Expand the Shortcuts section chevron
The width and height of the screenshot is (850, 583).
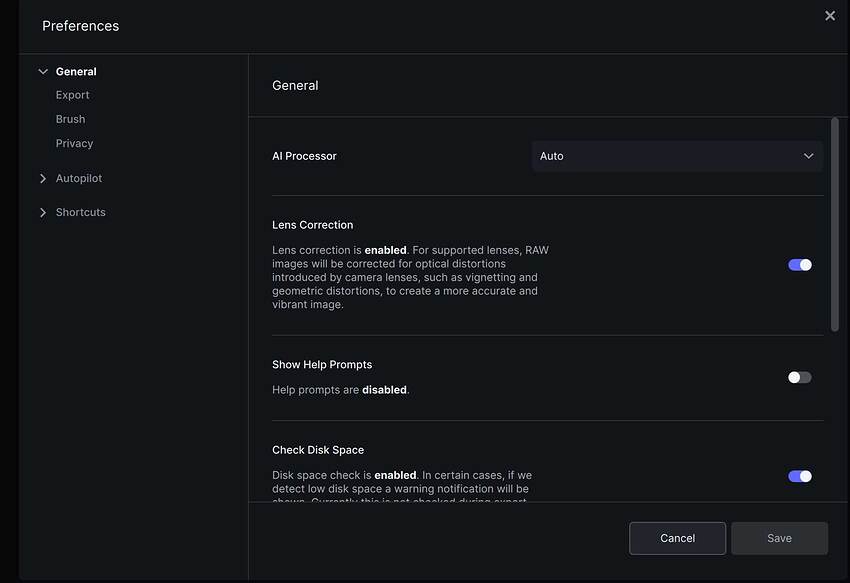pos(43,213)
